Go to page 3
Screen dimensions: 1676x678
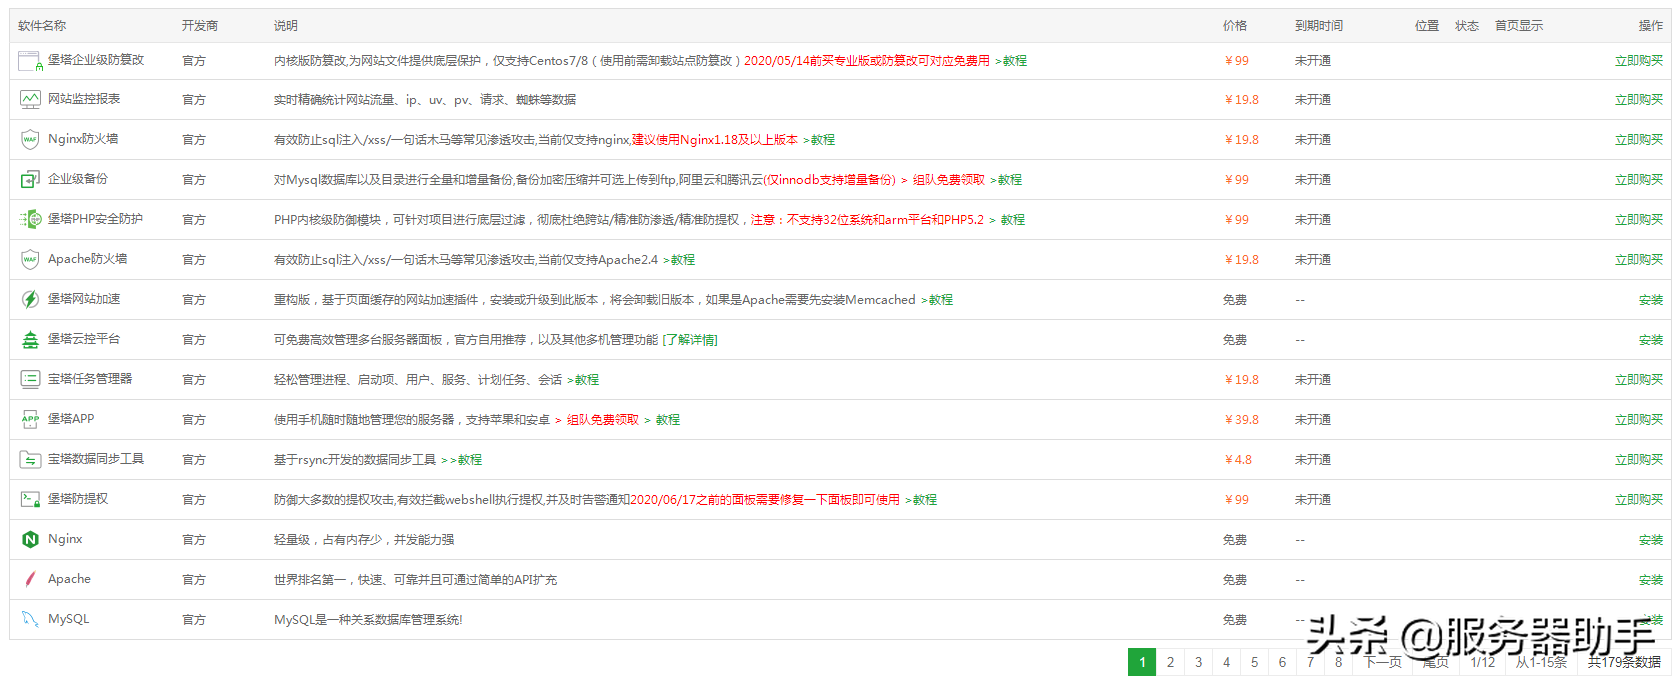[x=1198, y=662]
